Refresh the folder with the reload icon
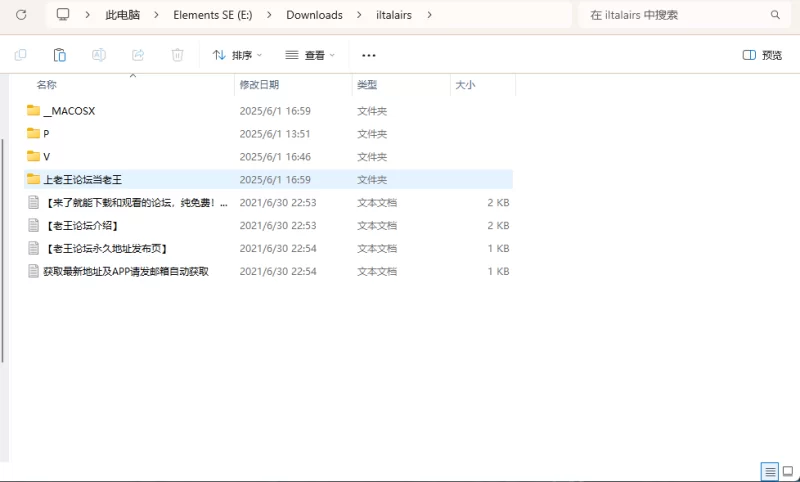This screenshot has height=482, width=800. [21, 15]
